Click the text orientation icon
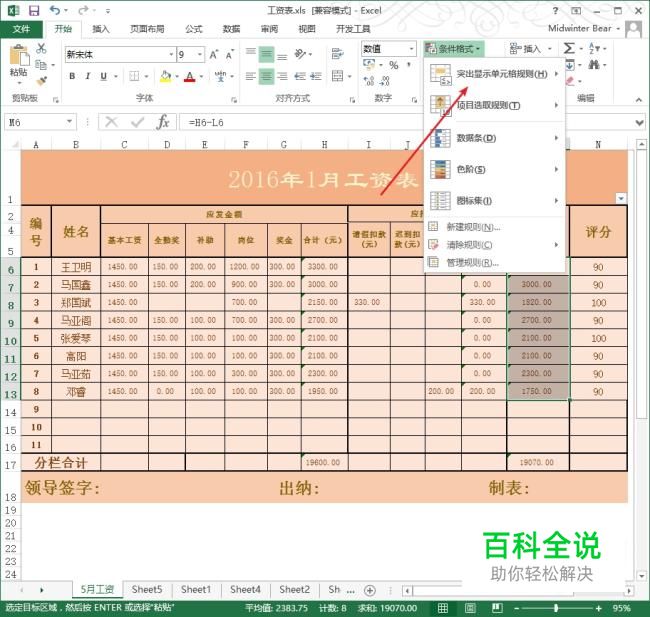 (301, 54)
